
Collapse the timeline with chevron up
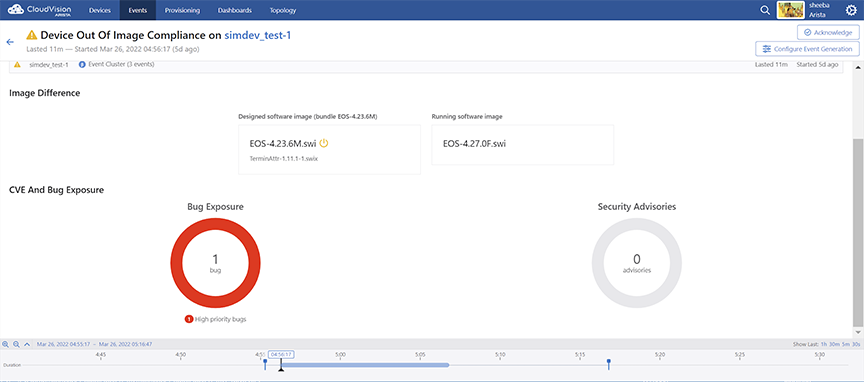tap(26, 344)
